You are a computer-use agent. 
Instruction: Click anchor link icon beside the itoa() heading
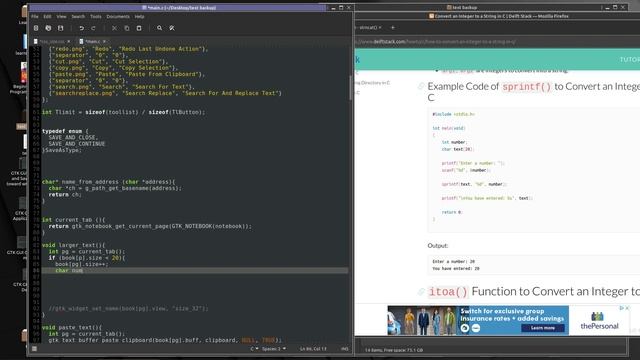click(x=421, y=291)
